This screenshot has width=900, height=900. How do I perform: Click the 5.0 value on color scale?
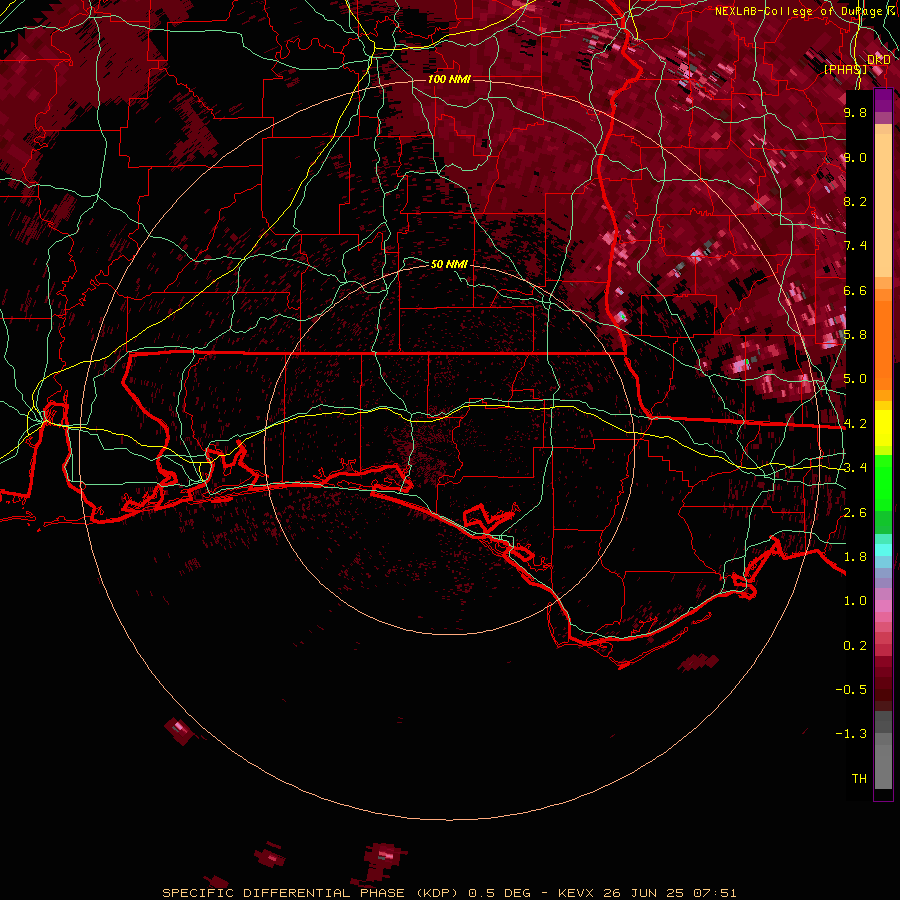click(855, 379)
